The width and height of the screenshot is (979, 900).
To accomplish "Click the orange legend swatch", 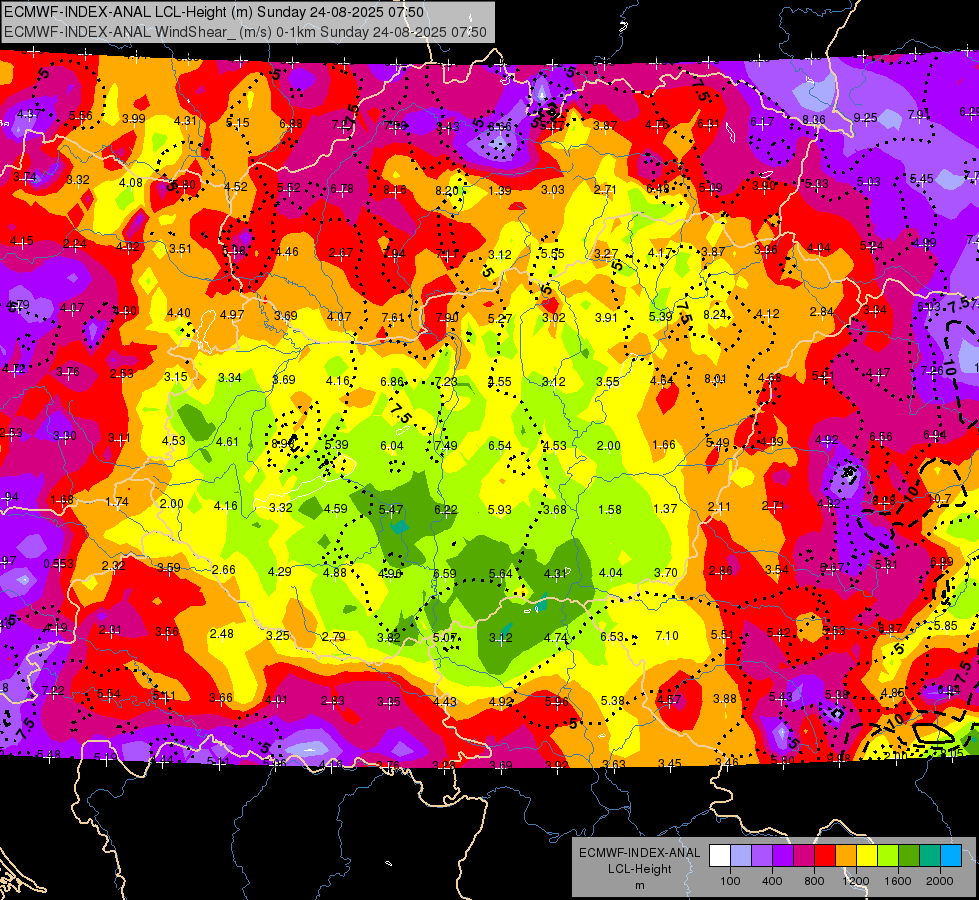I will (x=846, y=856).
